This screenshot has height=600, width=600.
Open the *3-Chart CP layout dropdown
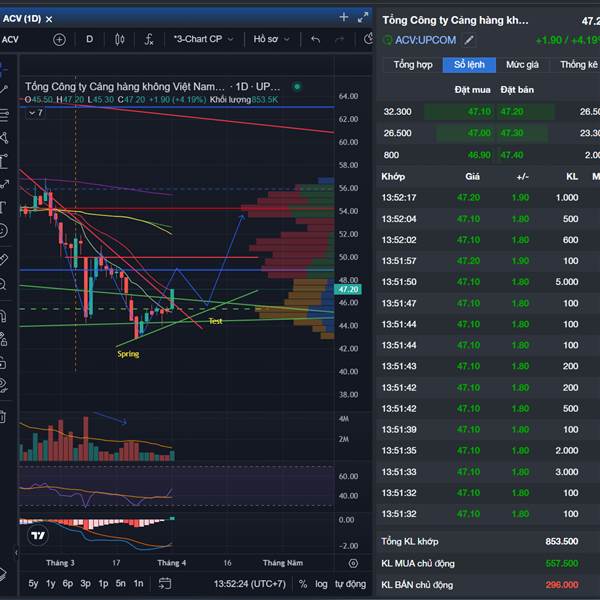pos(204,39)
